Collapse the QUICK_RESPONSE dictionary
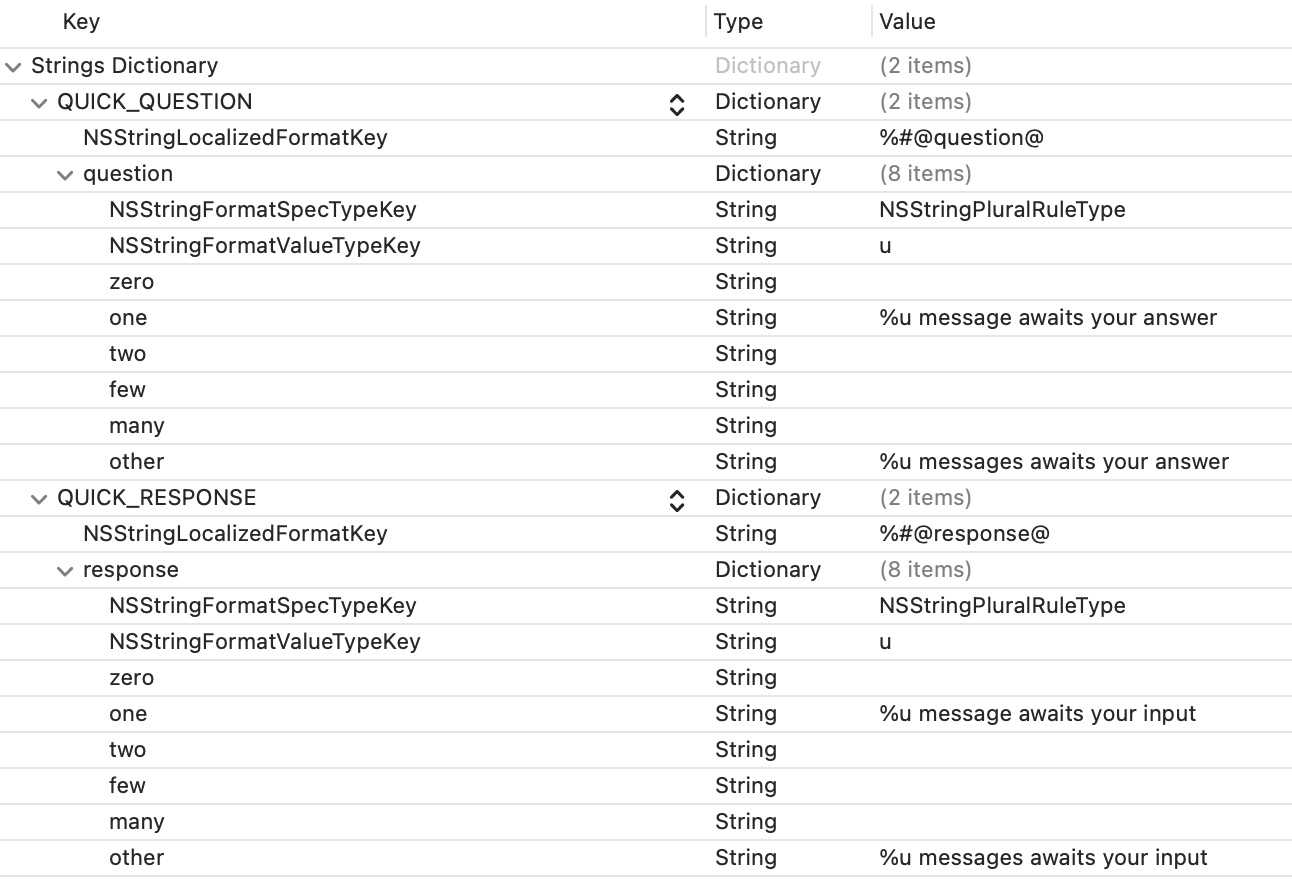The width and height of the screenshot is (1292, 881). tap(39, 498)
